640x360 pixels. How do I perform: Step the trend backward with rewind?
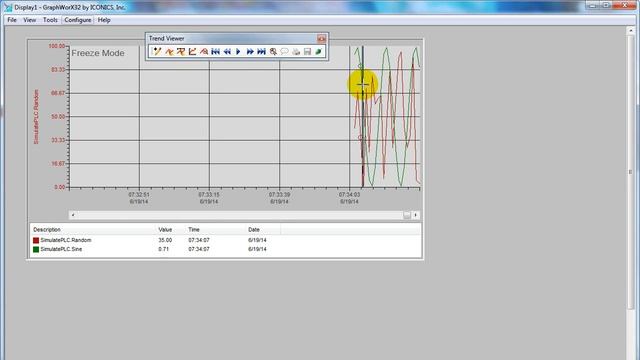pos(227,51)
